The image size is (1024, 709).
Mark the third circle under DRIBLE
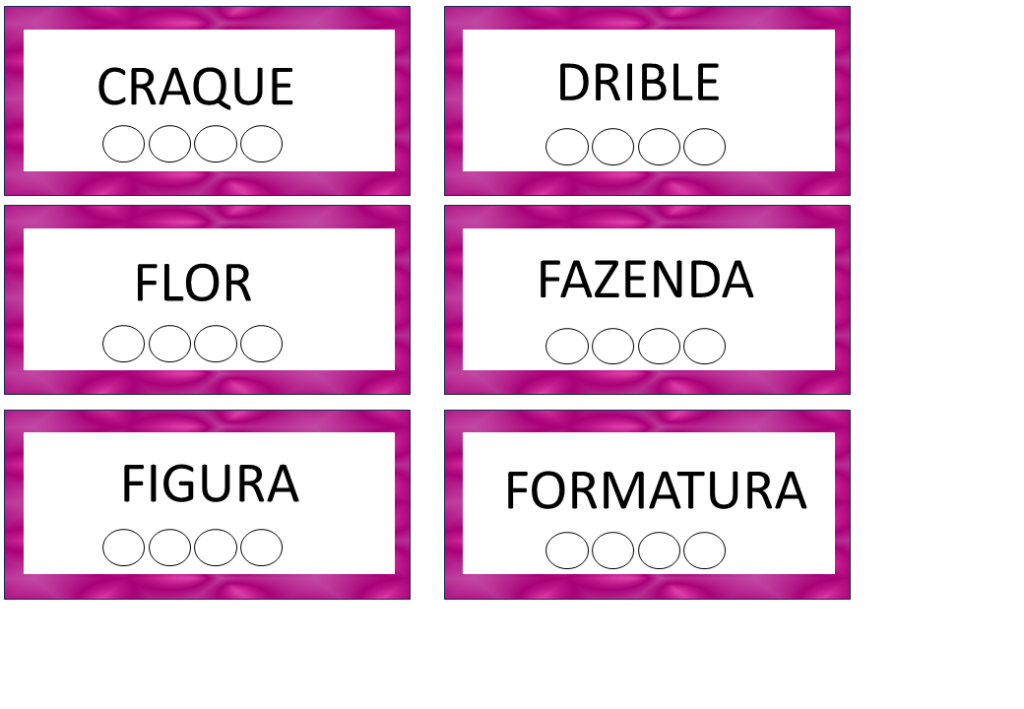[x=659, y=147]
